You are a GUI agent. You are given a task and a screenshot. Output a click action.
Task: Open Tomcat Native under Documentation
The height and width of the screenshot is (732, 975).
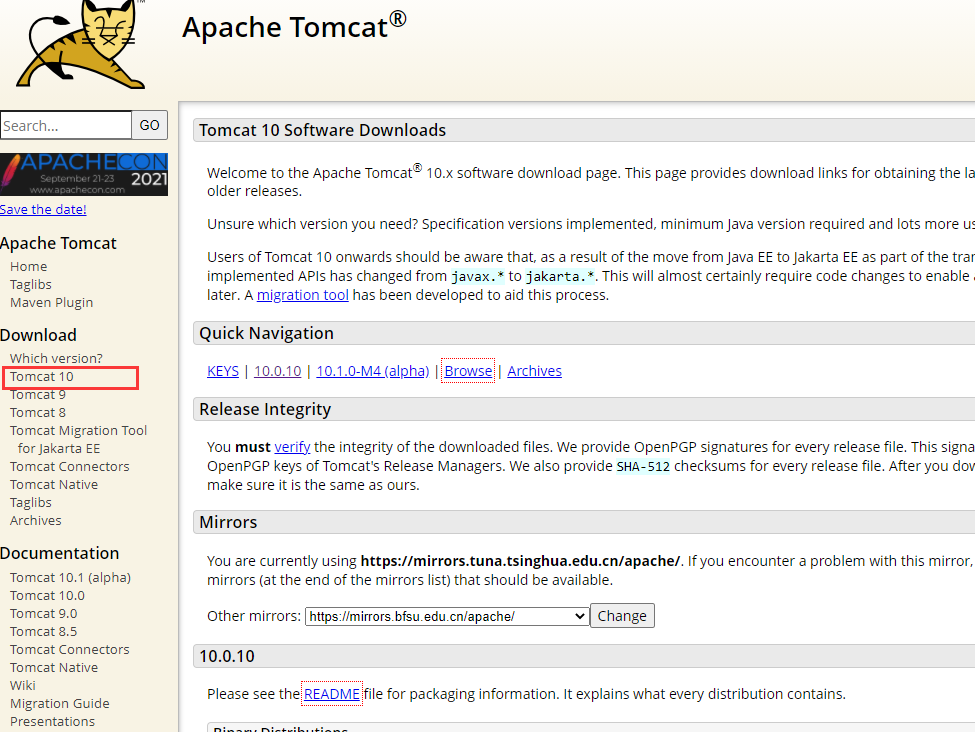point(54,668)
